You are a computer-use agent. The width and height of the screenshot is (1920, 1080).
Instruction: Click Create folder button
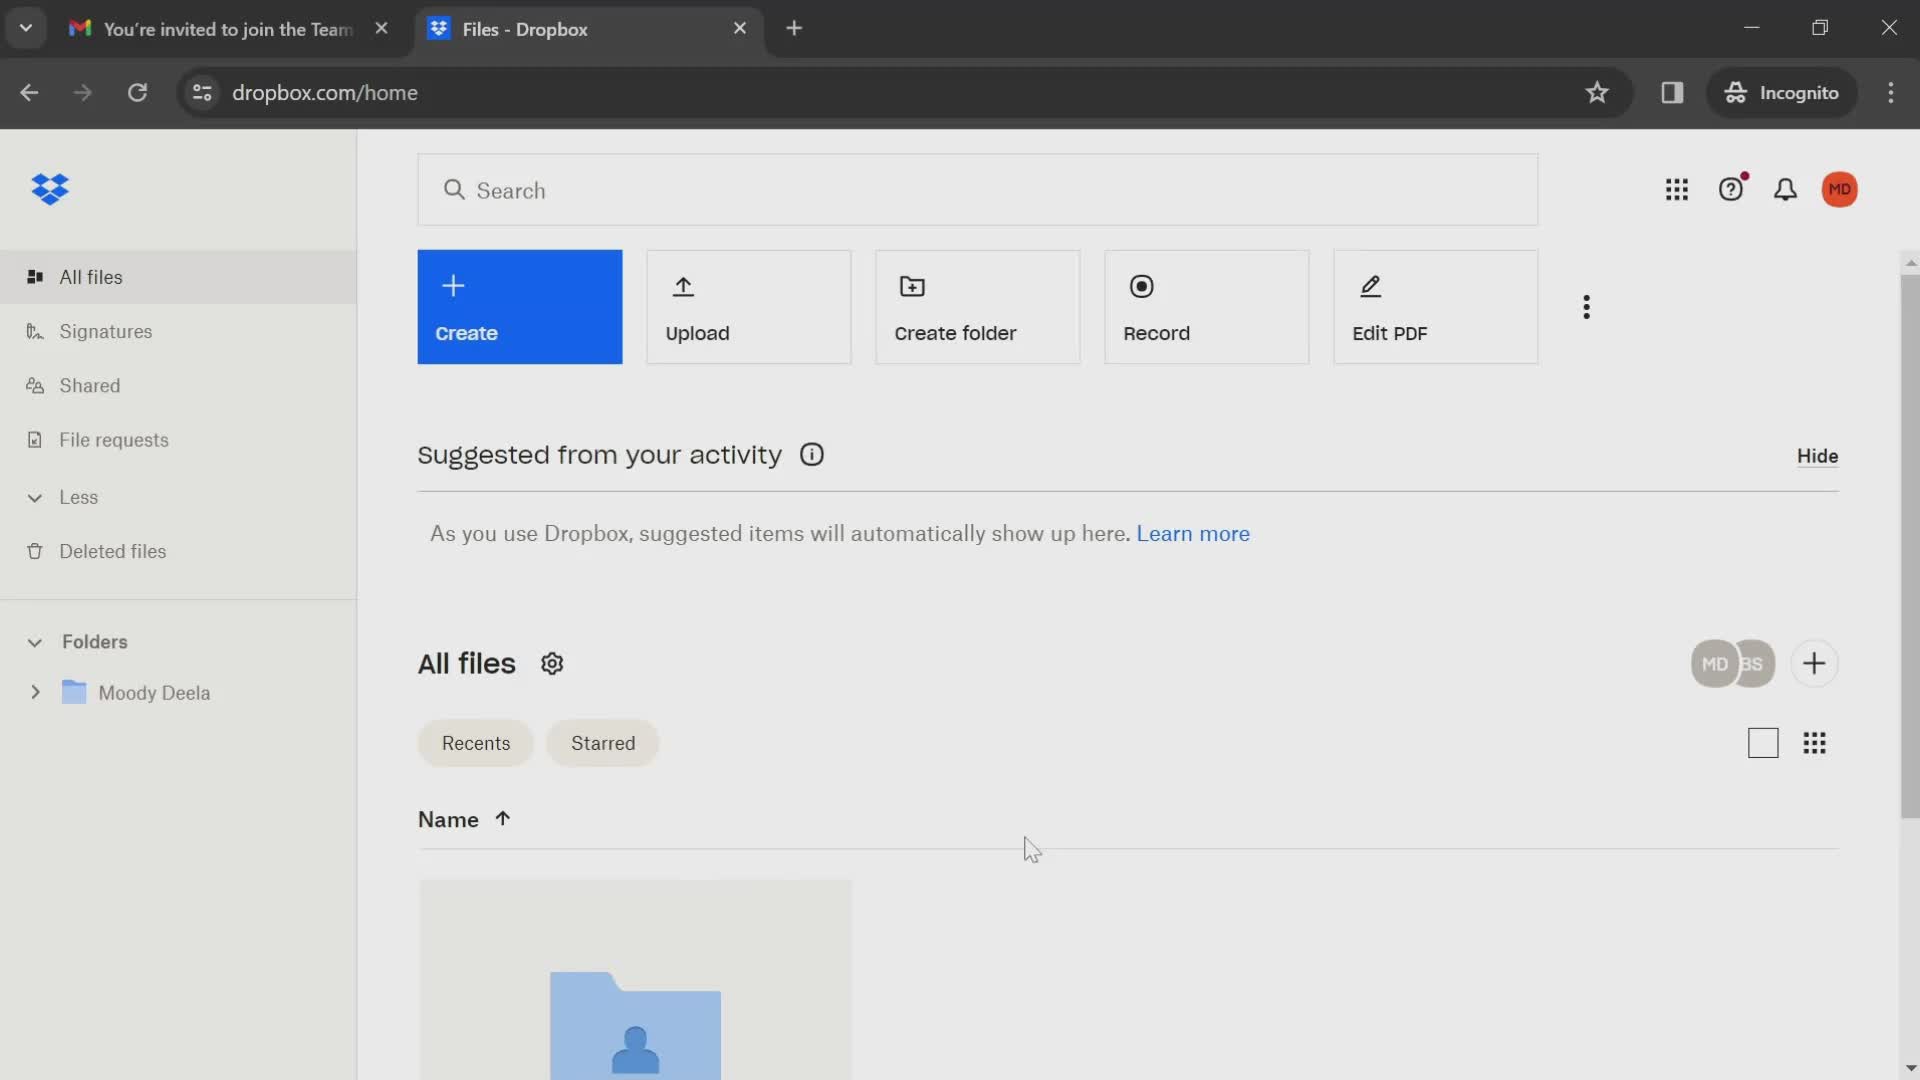click(978, 307)
